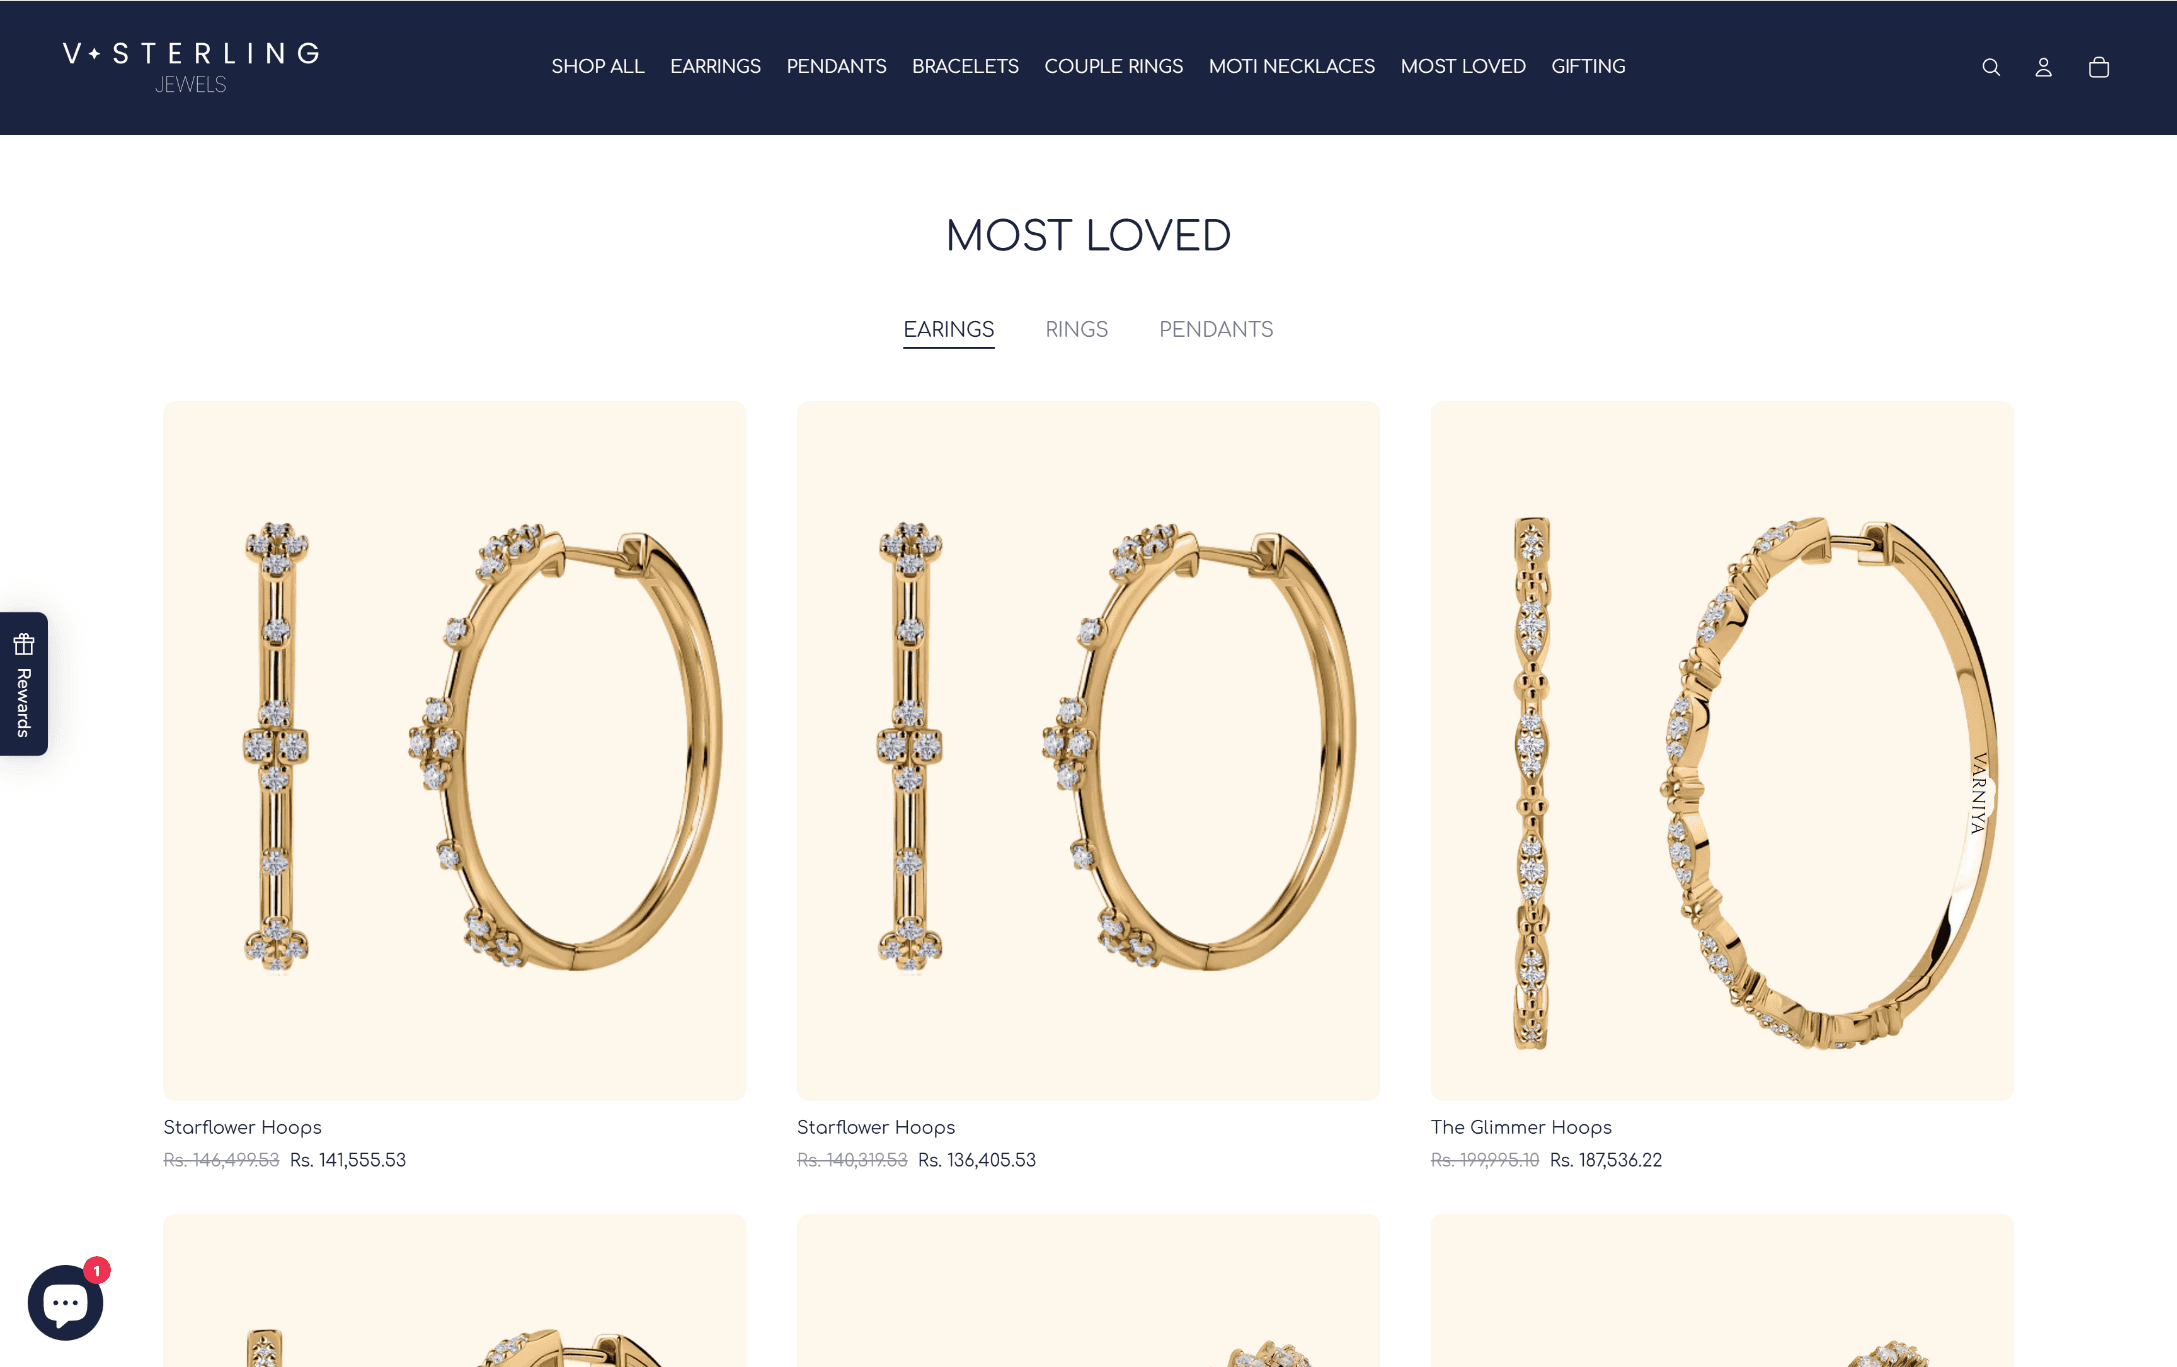Image resolution: width=2177 pixels, height=1367 pixels.
Task: Open EARRINGS menu in header
Action: [715, 66]
